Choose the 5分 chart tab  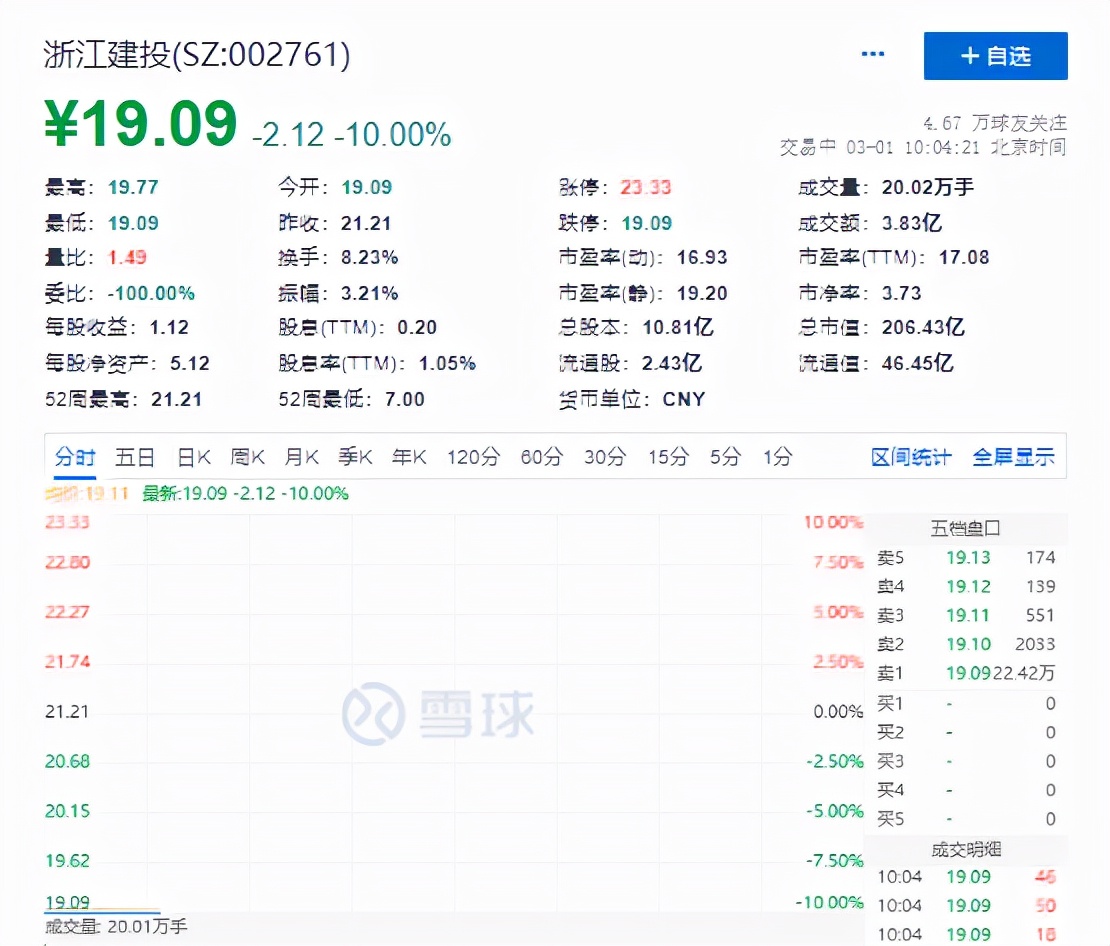tap(726, 457)
